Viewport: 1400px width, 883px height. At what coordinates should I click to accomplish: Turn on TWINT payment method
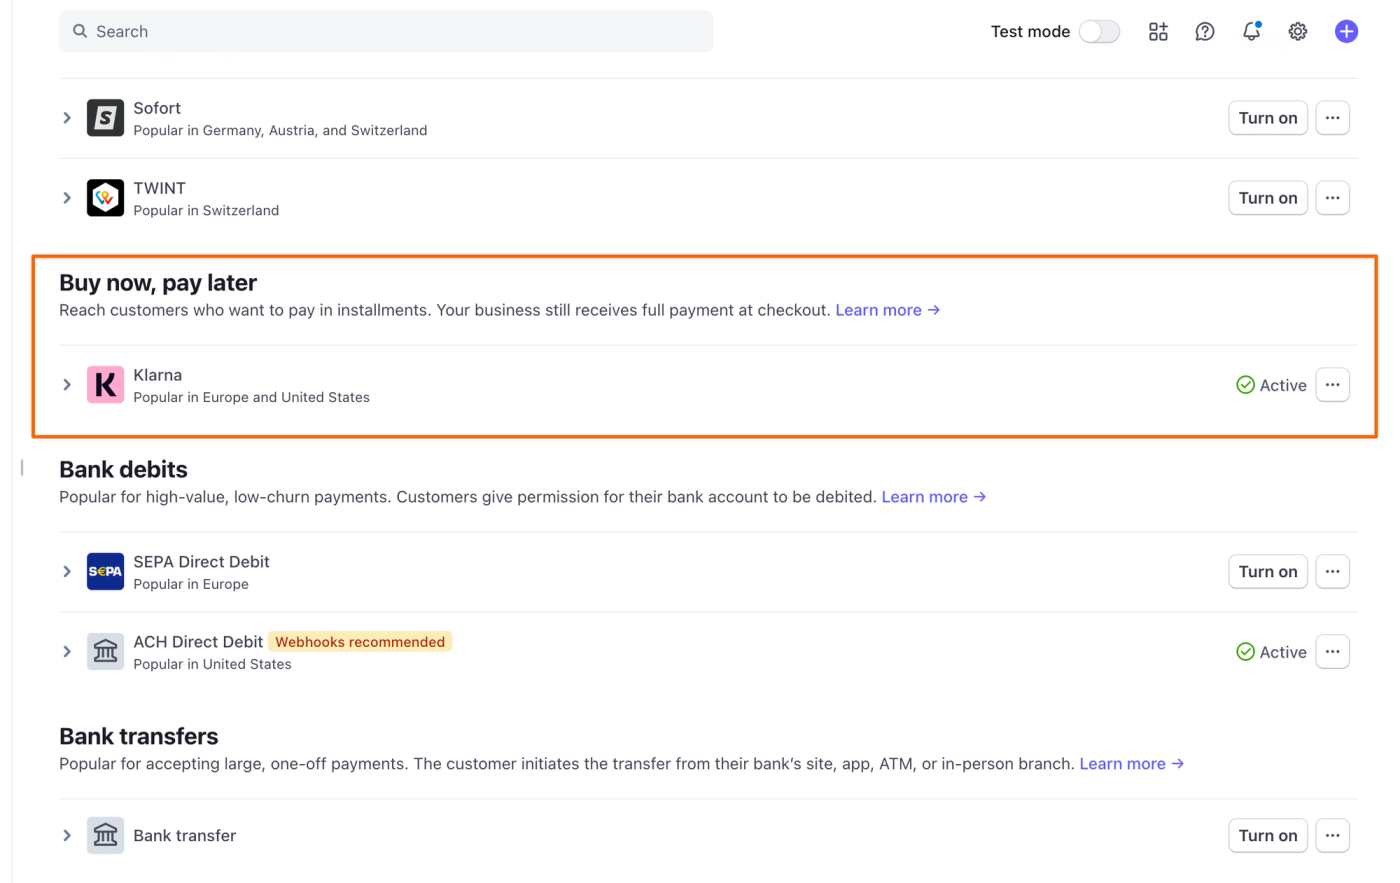coord(1267,198)
